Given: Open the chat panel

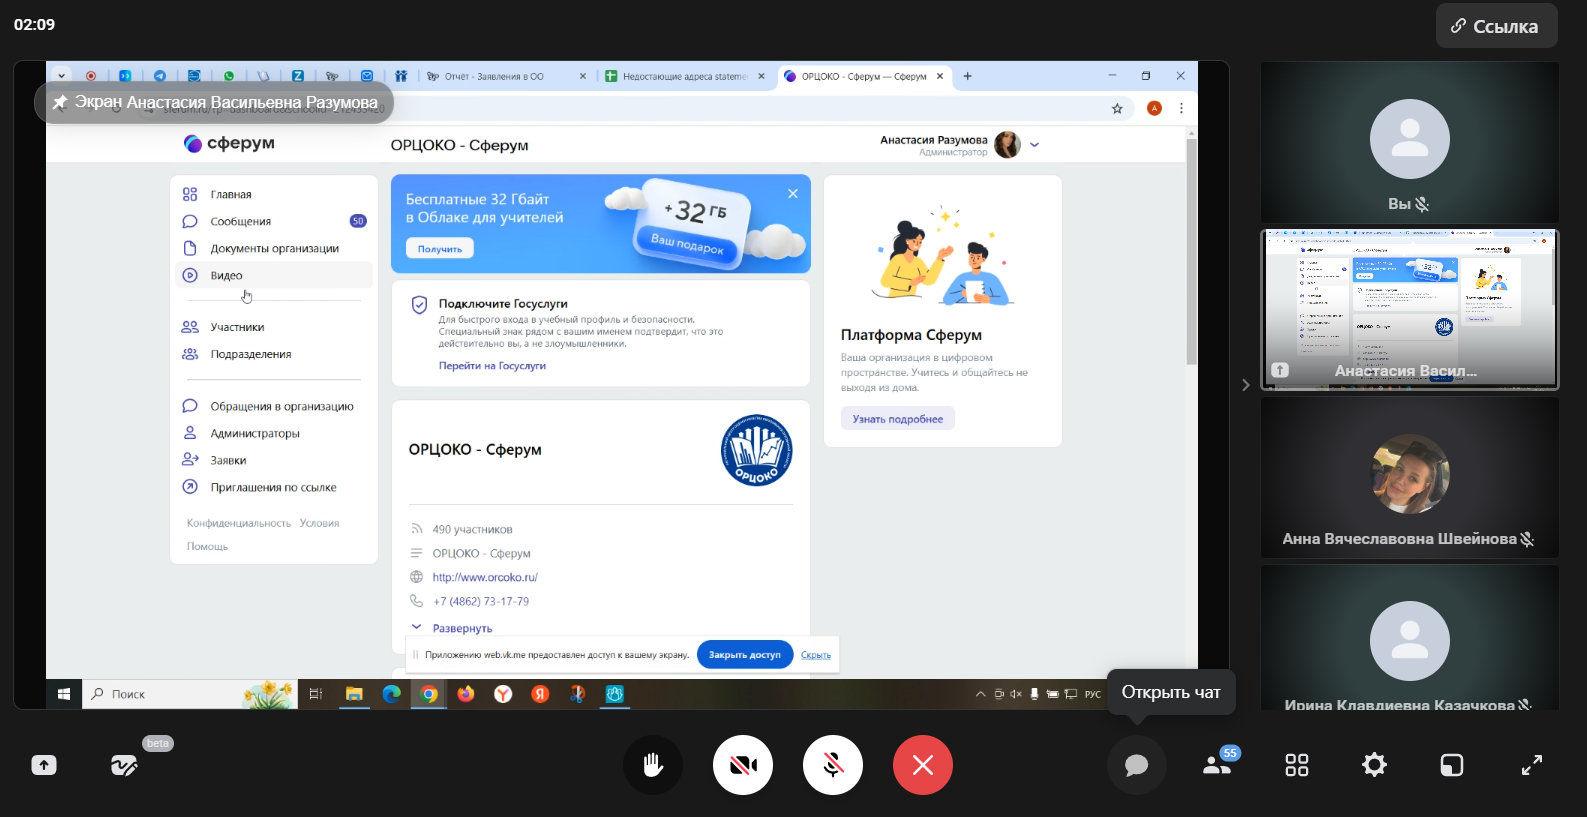Looking at the screenshot, I should click(x=1136, y=765).
